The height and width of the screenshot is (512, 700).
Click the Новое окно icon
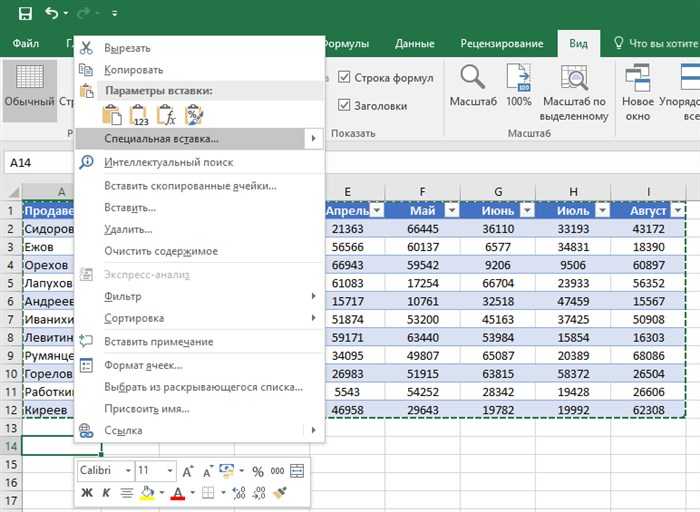tap(638, 78)
